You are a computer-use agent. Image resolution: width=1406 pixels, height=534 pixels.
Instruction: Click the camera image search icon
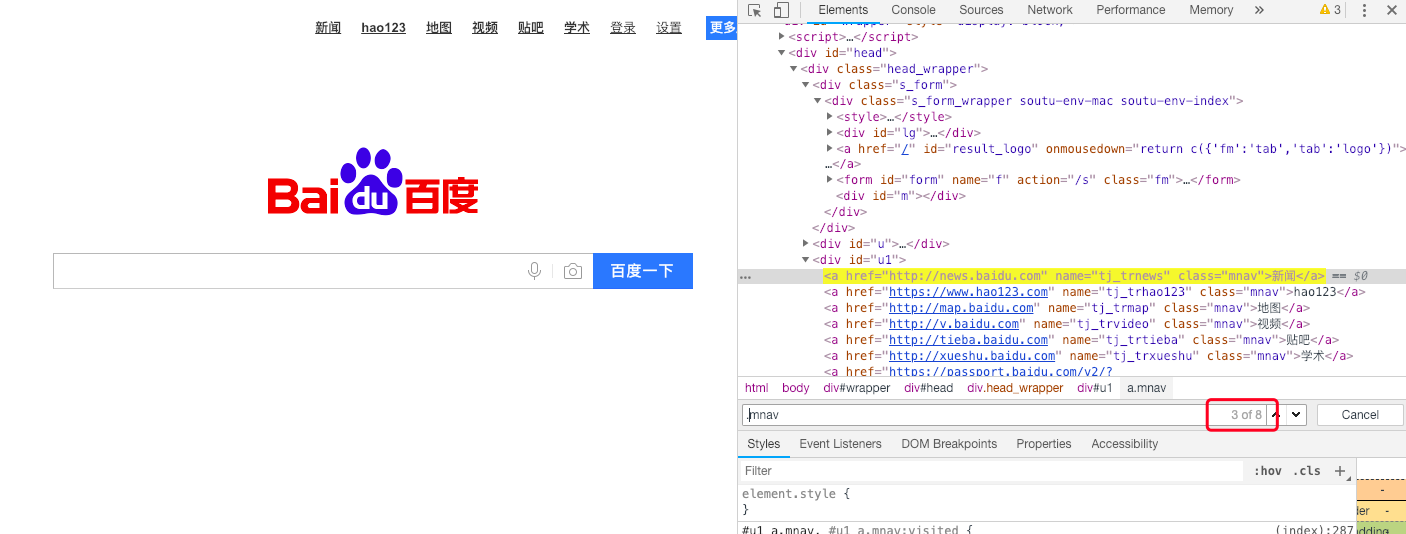573,271
